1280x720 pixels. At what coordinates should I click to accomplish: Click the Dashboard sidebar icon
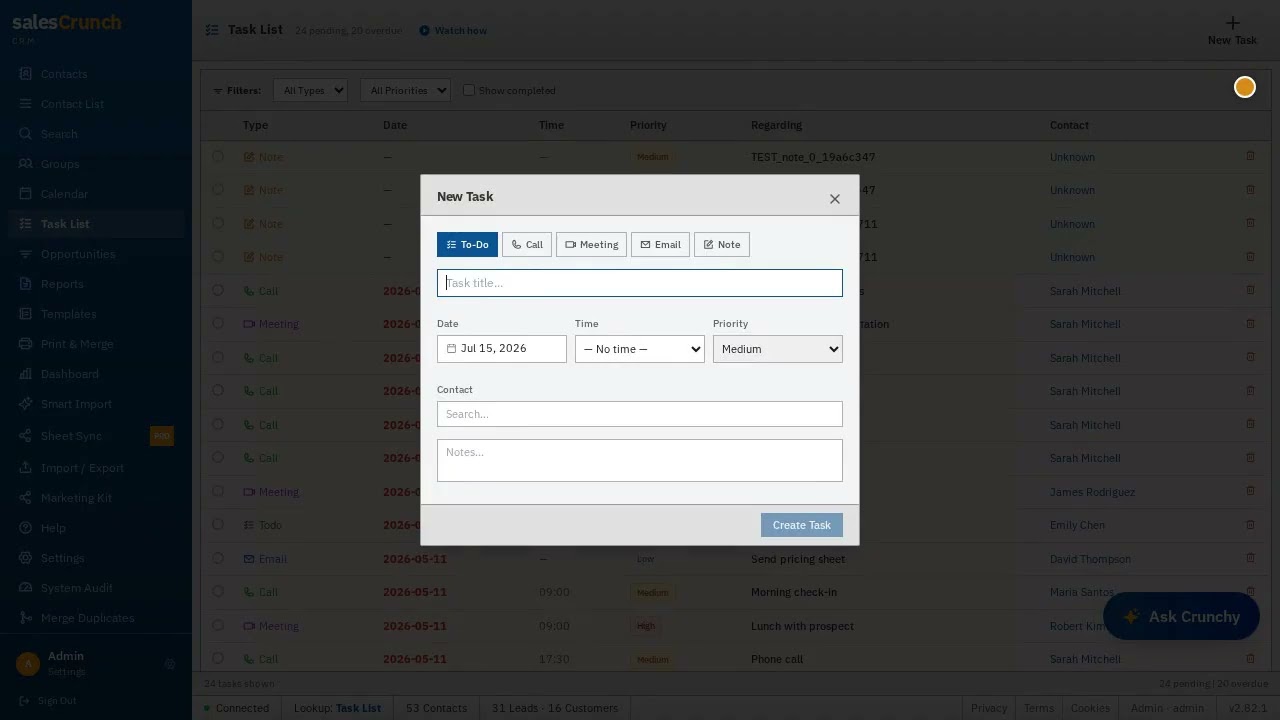25,374
